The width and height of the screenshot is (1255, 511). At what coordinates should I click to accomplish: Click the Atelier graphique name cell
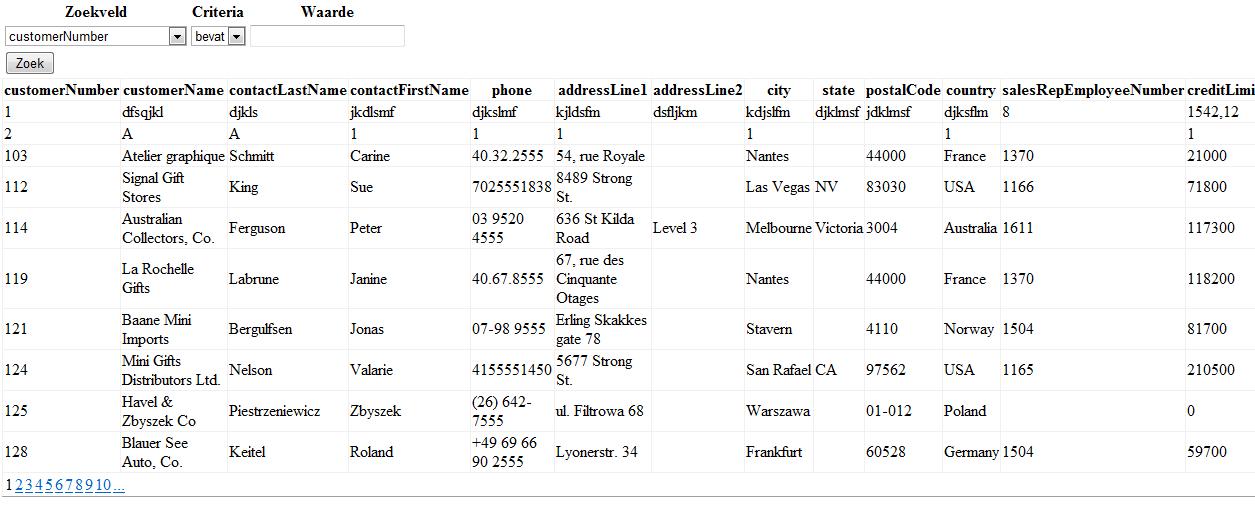[173, 156]
